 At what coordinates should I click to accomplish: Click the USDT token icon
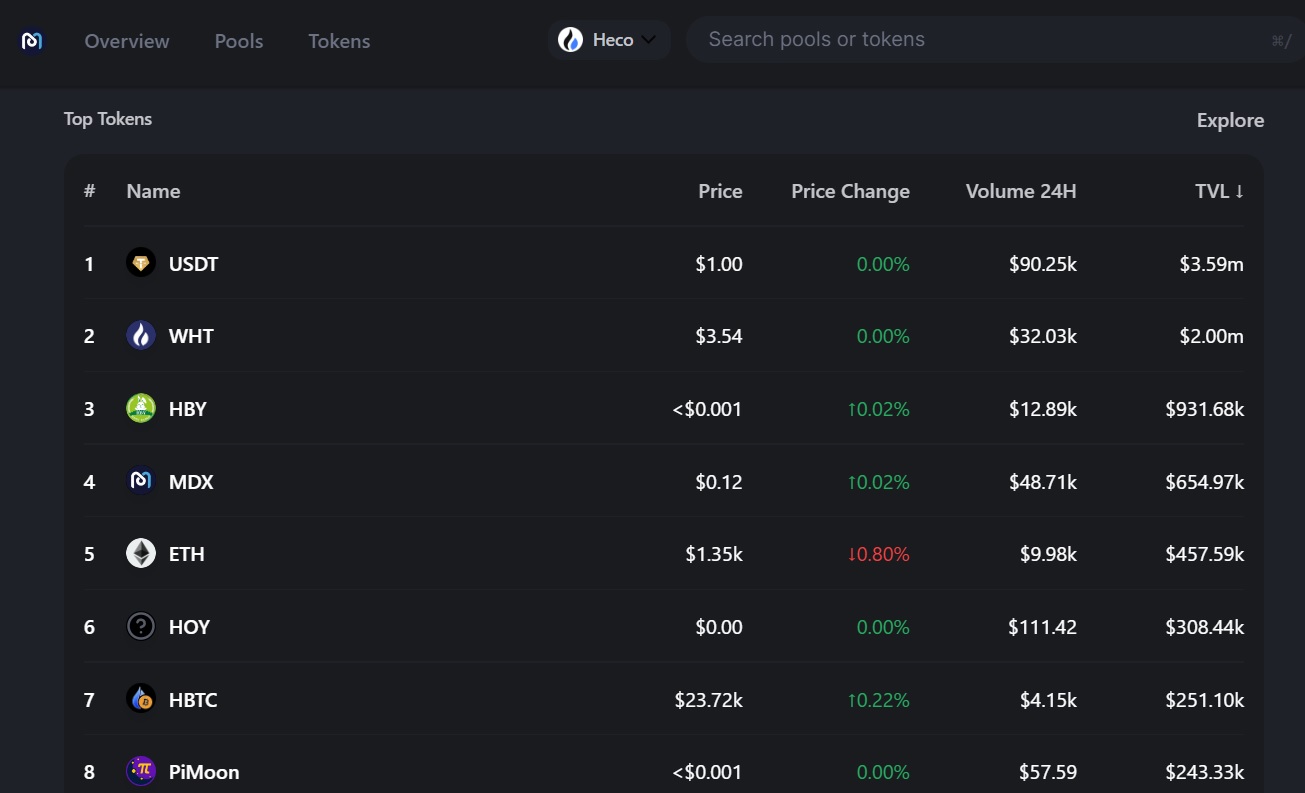[x=141, y=263]
